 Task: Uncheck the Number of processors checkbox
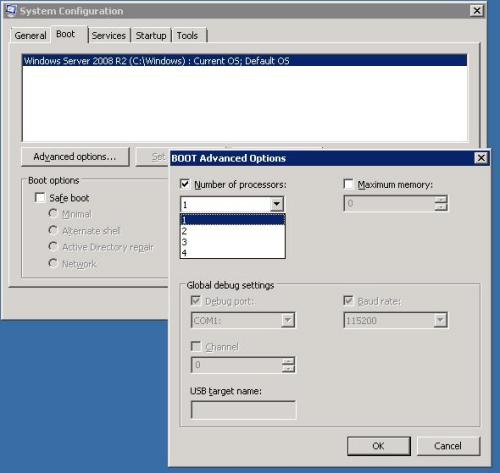pyautogui.click(x=185, y=184)
